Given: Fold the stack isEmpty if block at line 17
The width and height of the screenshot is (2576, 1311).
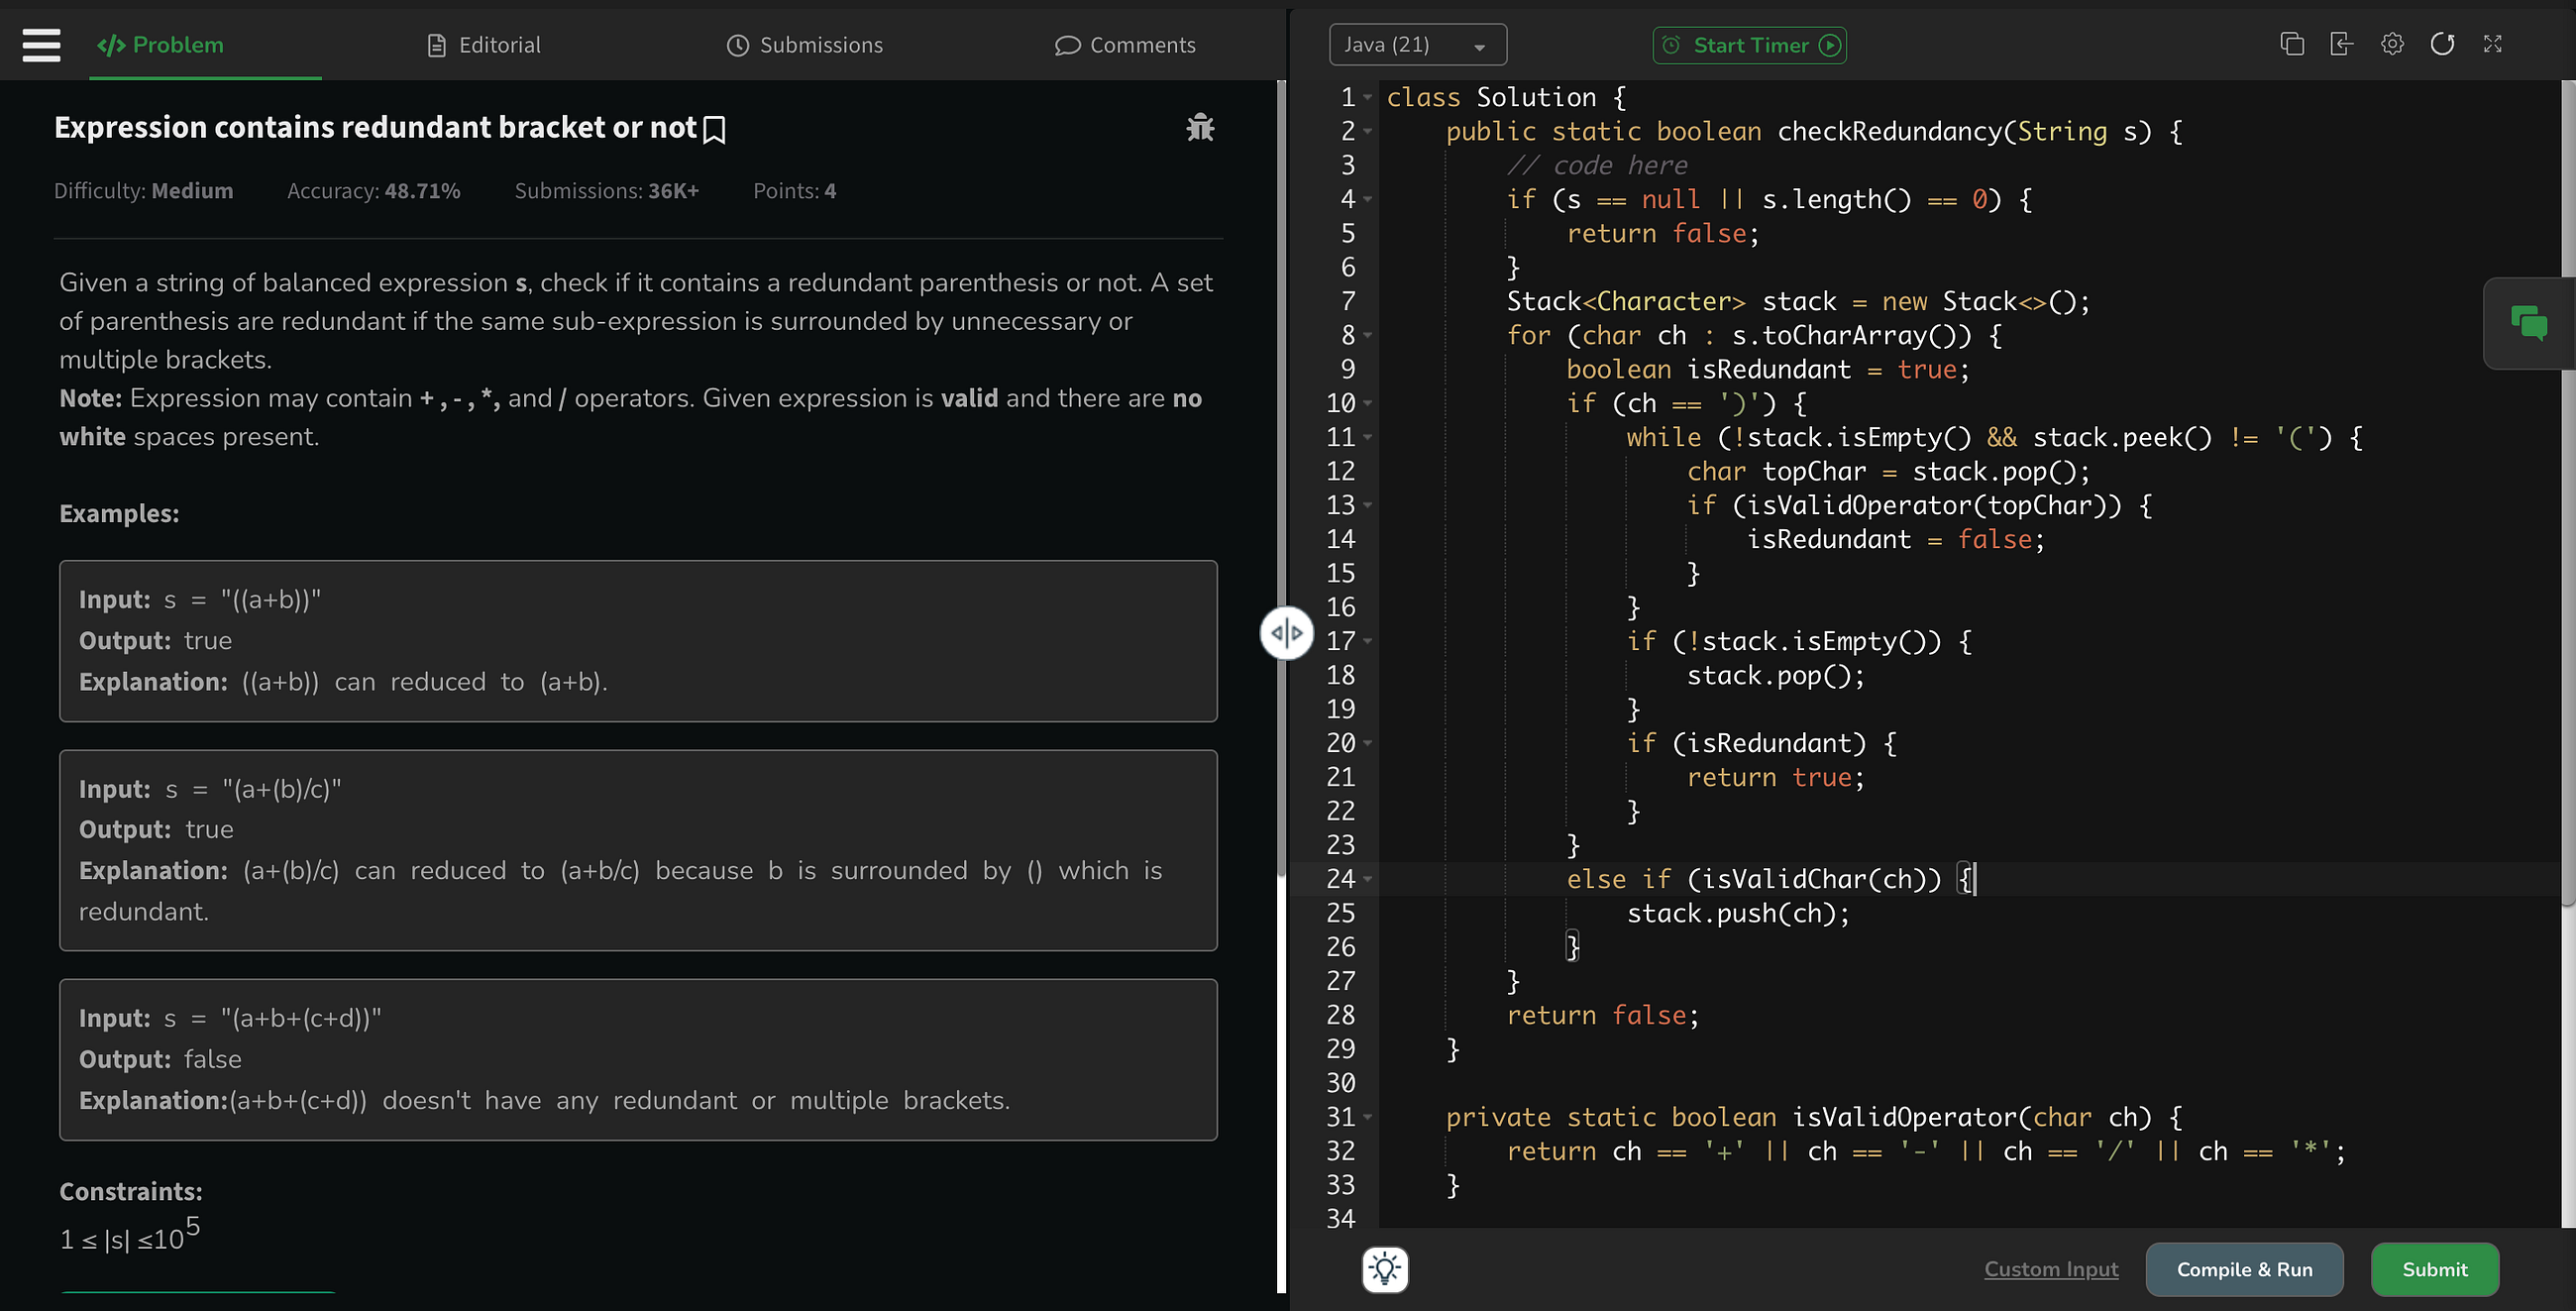Looking at the screenshot, I should coord(1367,641).
